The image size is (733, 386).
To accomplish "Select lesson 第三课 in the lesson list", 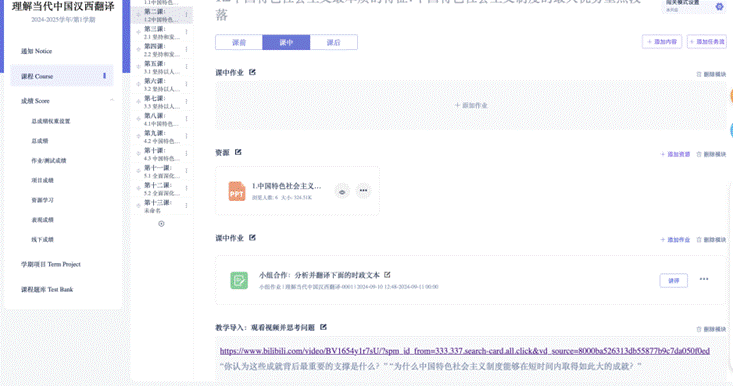I will [161, 33].
